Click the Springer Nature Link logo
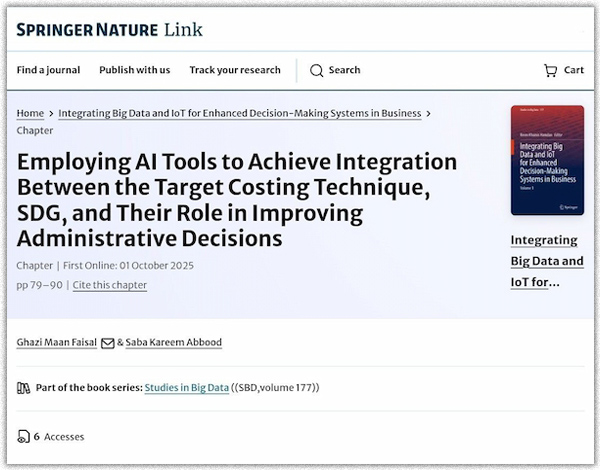600x470 pixels. coord(109,29)
